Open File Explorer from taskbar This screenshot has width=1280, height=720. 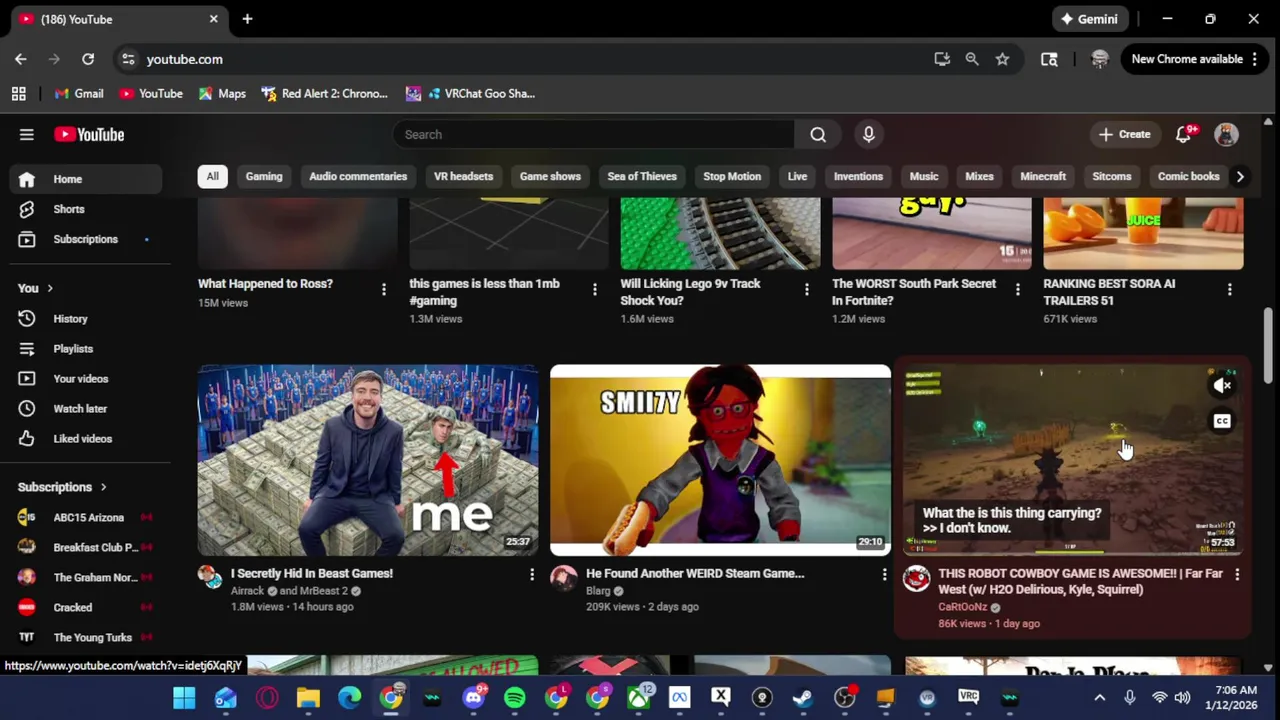308,697
